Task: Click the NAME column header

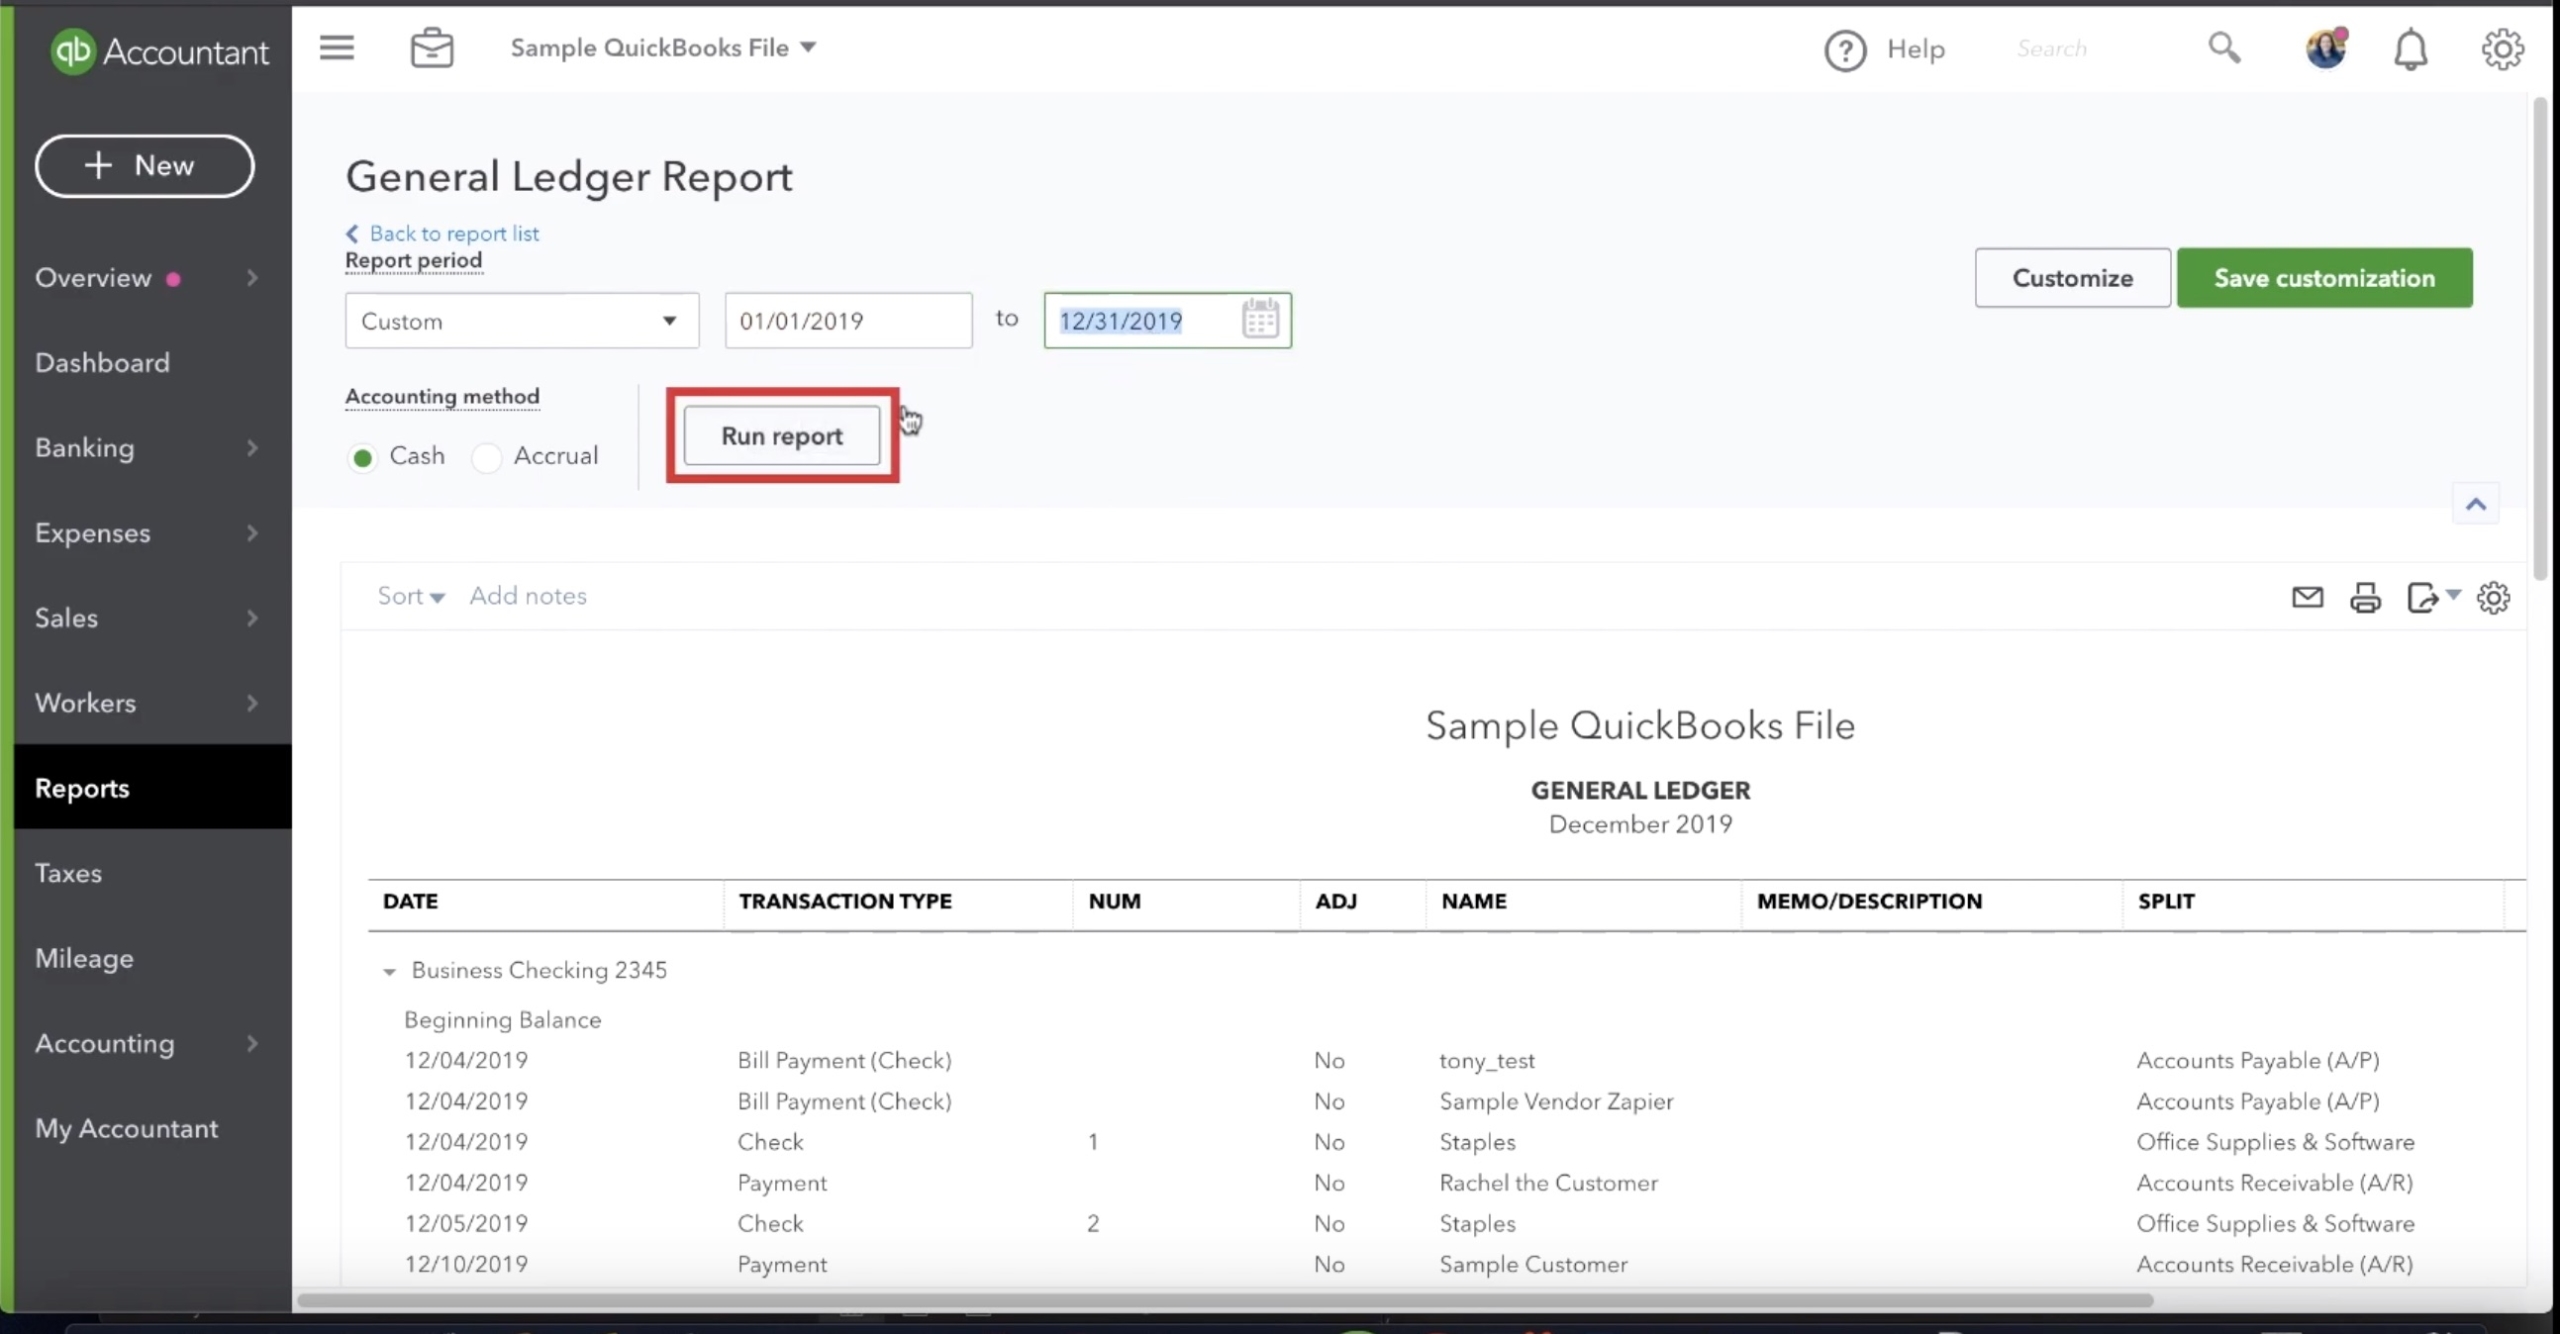Action: [x=1473, y=901]
